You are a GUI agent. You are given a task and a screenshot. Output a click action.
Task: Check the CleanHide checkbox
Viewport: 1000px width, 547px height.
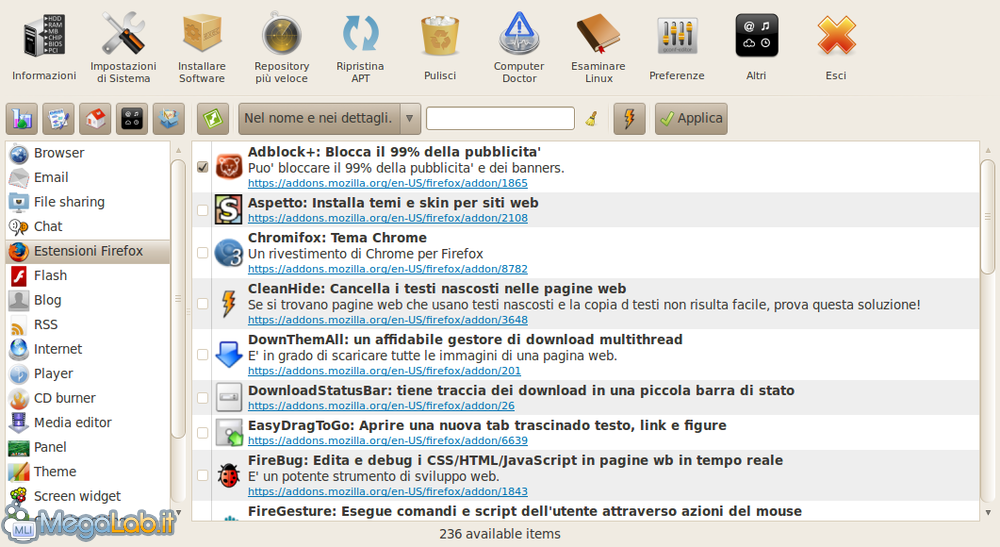pyautogui.click(x=203, y=303)
